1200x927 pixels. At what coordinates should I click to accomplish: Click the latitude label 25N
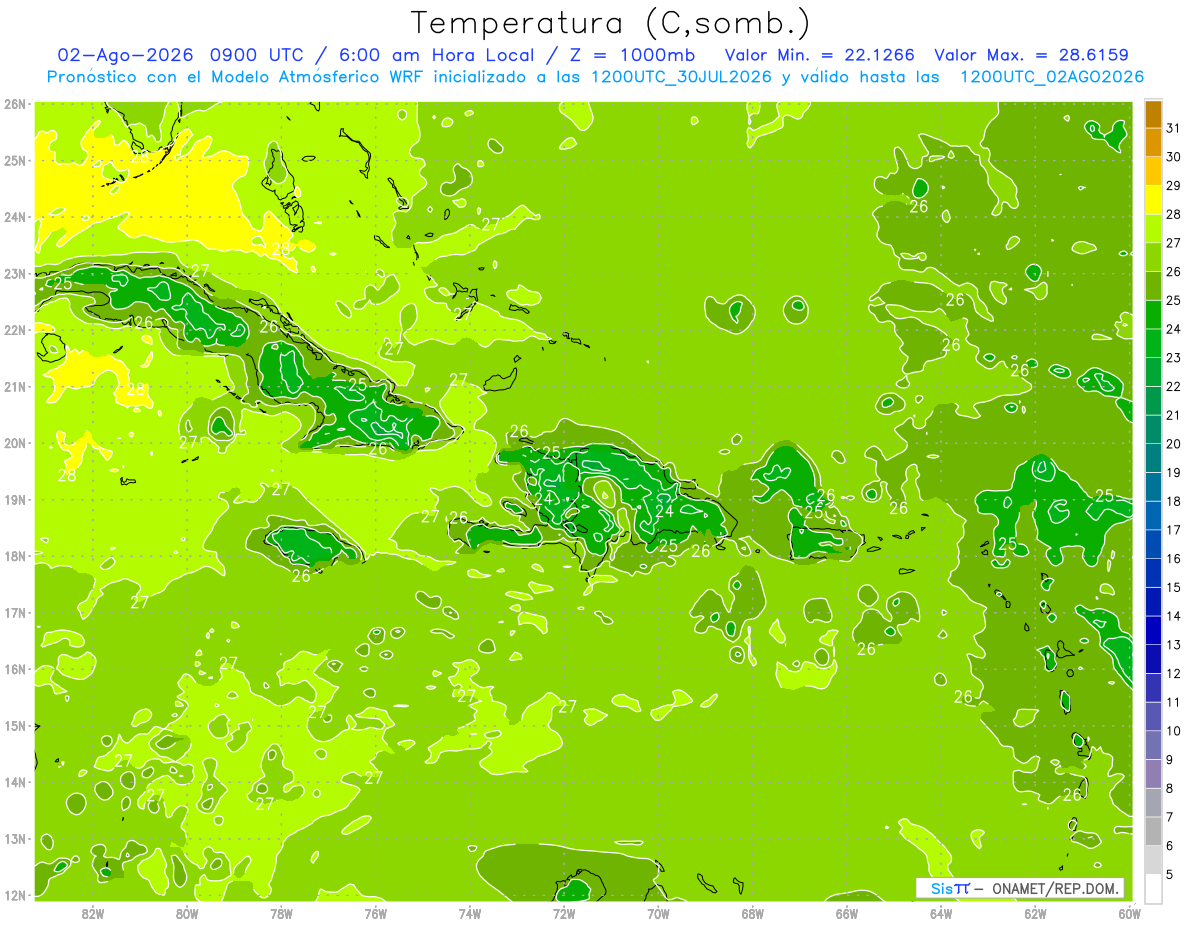[x=16, y=160]
